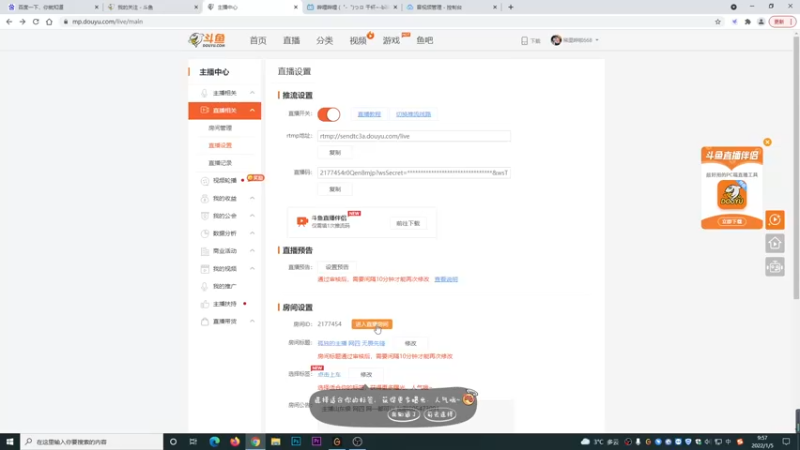Image resolution: width=800 pixels, height=450 pixels.
Task: Click 修改 next to 选择标签
Action: tap(366, 374)
